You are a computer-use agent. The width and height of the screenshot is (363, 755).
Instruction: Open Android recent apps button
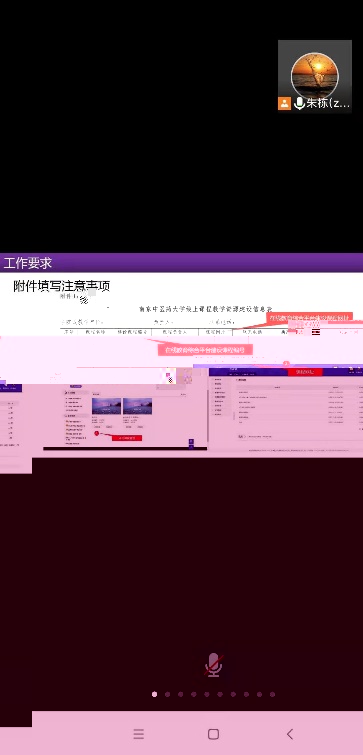(139, 734)
